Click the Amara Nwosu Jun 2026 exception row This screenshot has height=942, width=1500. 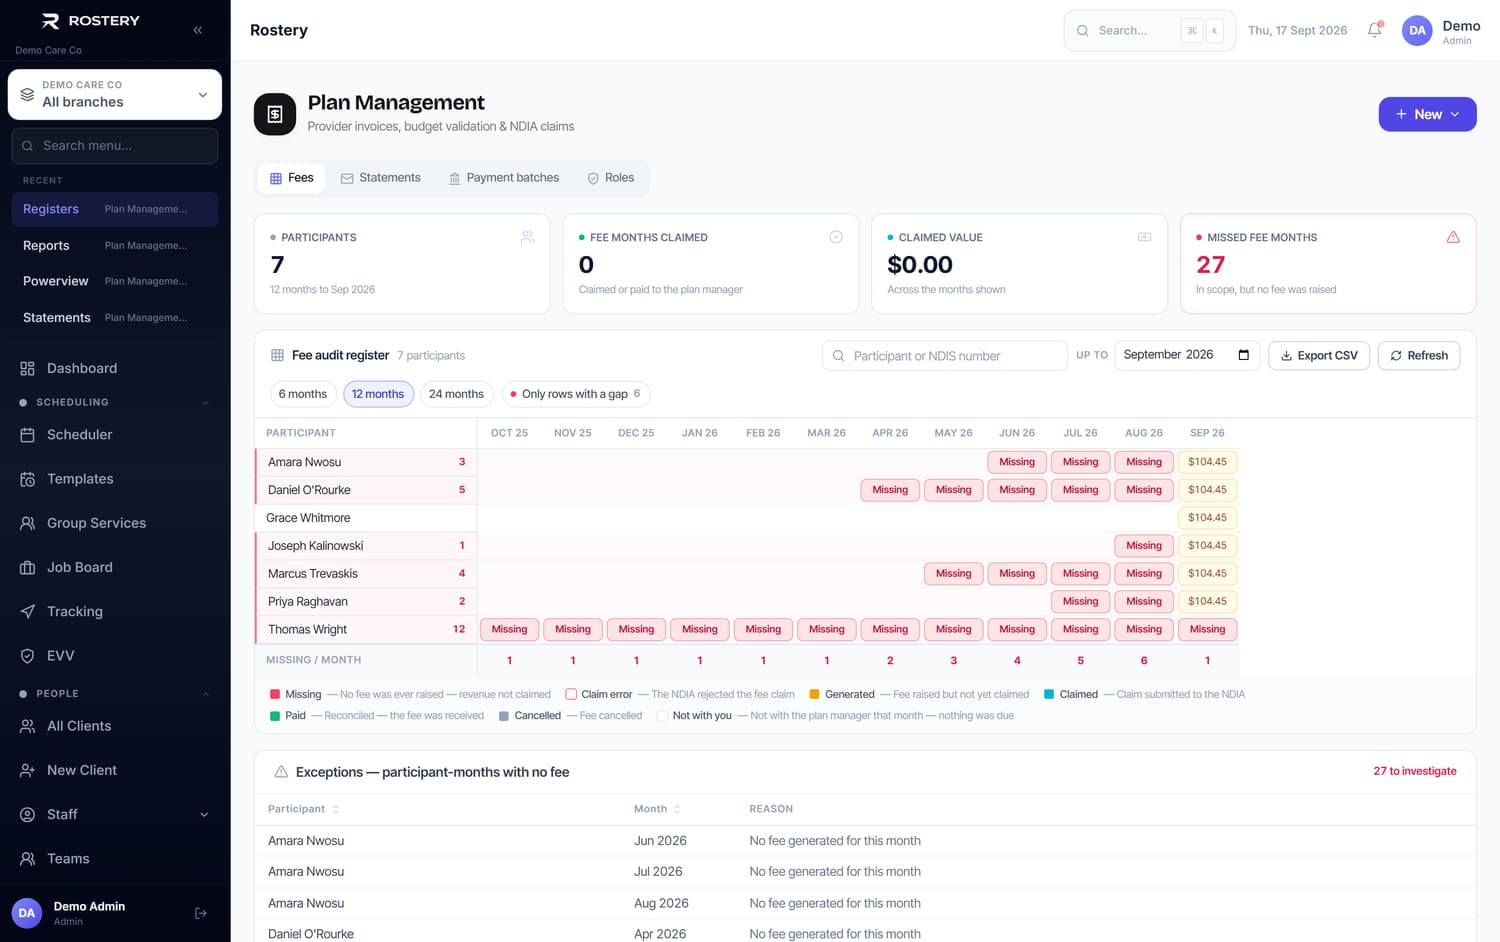(865, 841)
